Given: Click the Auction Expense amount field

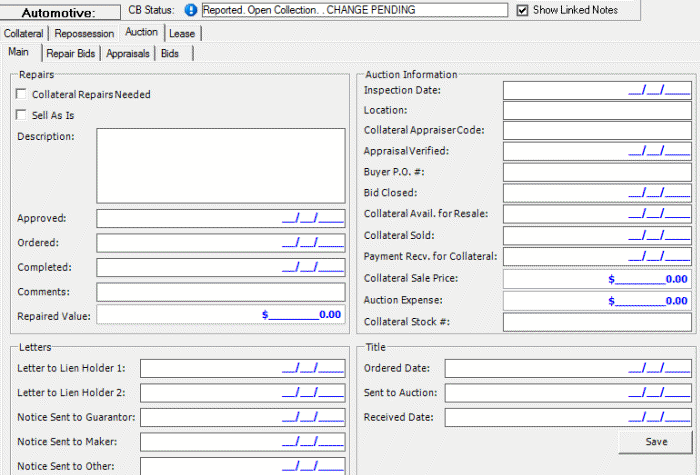Looking at the screenshot, I should [597, 300].
